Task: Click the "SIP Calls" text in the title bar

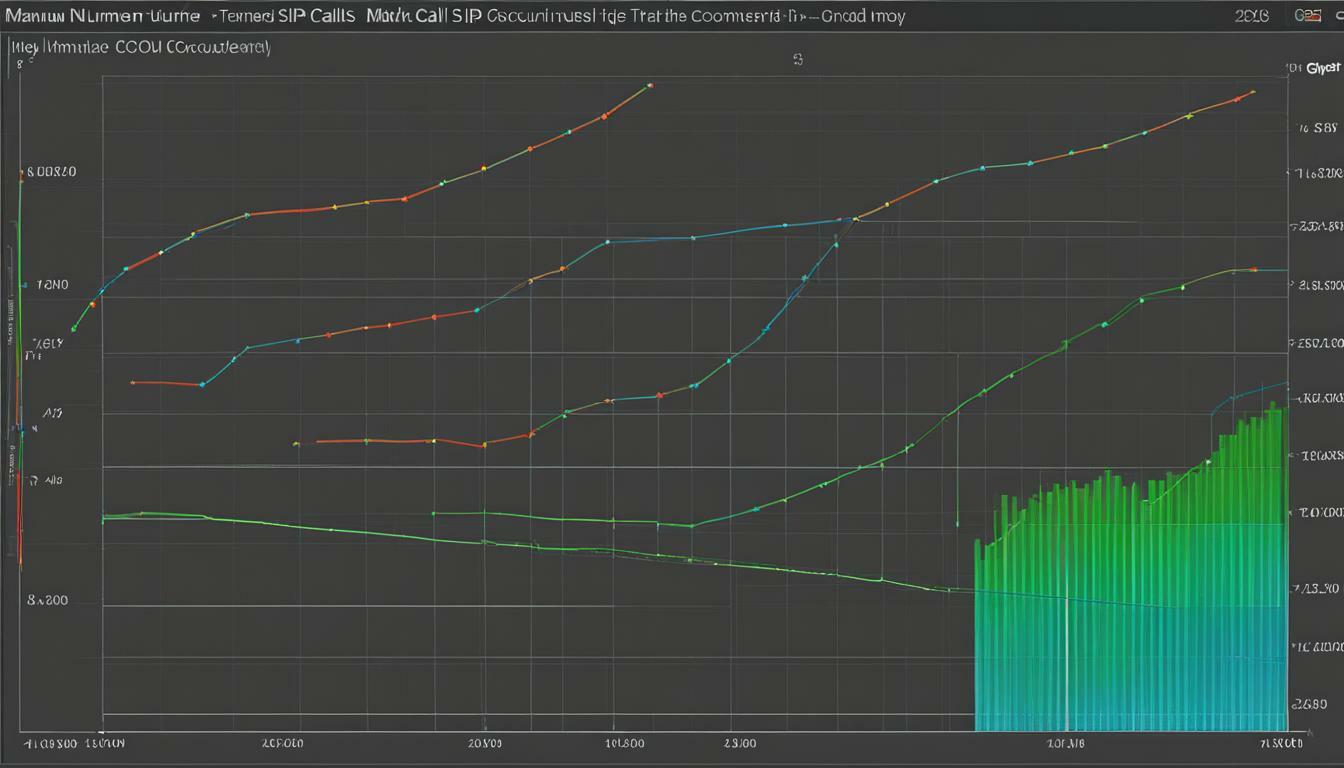Action: (289, 16)
